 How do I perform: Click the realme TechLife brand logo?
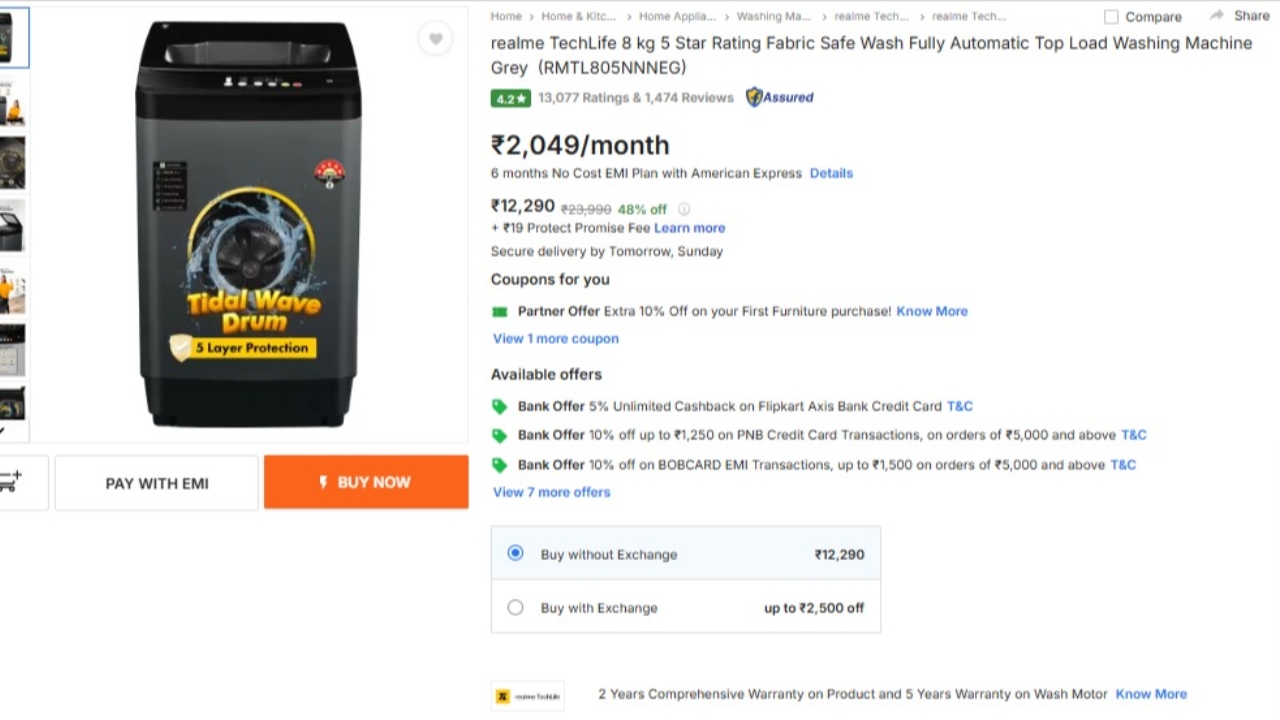(528, 696)
